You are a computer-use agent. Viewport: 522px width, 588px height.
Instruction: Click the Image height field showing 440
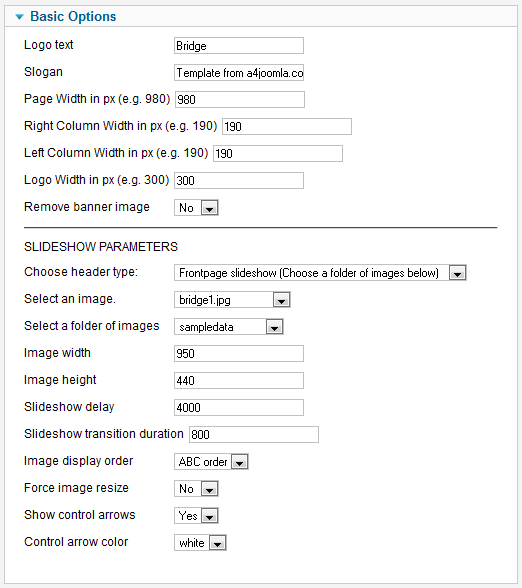(x=239, y=381)
